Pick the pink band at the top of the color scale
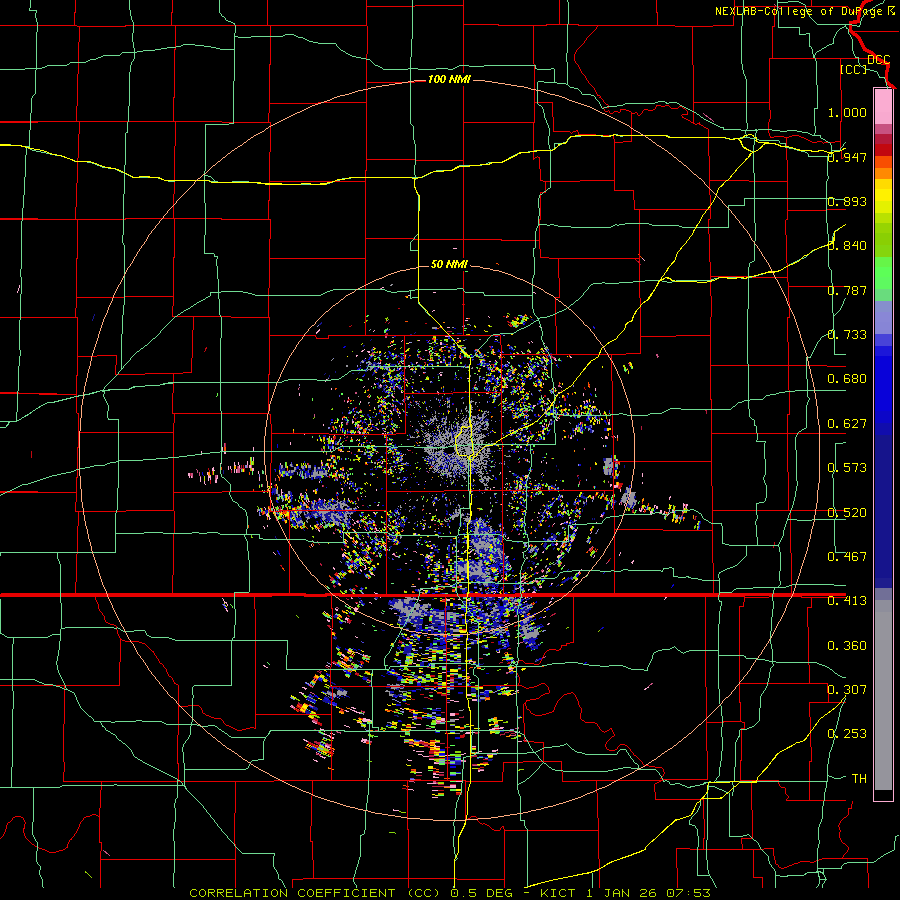 tap(883, 106)
